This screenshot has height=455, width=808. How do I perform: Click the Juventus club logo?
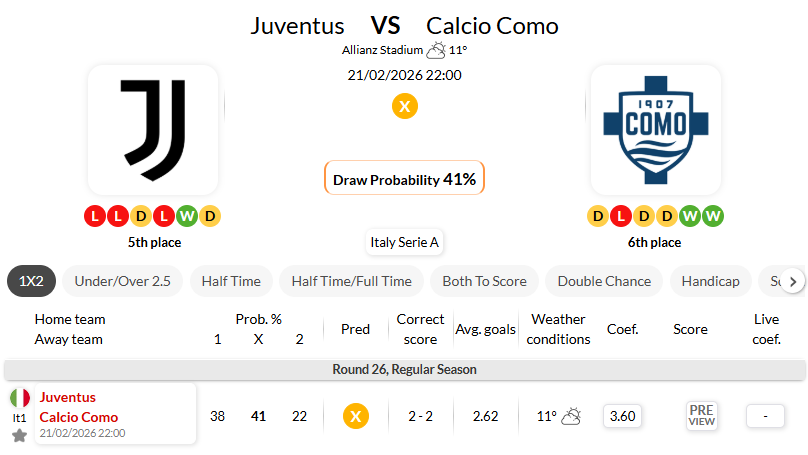tap(153, 130)
